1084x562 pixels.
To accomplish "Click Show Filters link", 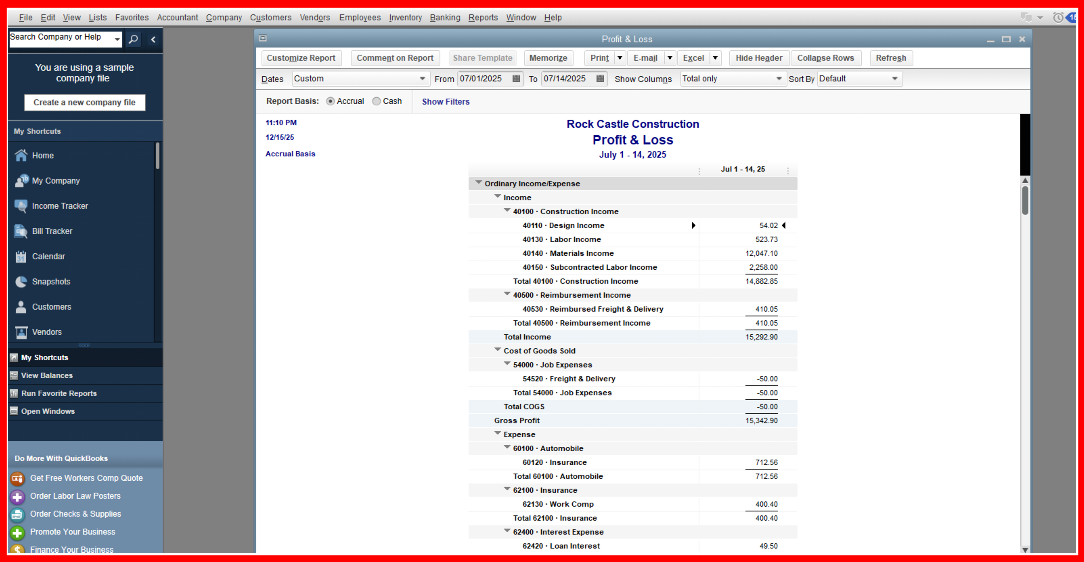I will (445, 102).
